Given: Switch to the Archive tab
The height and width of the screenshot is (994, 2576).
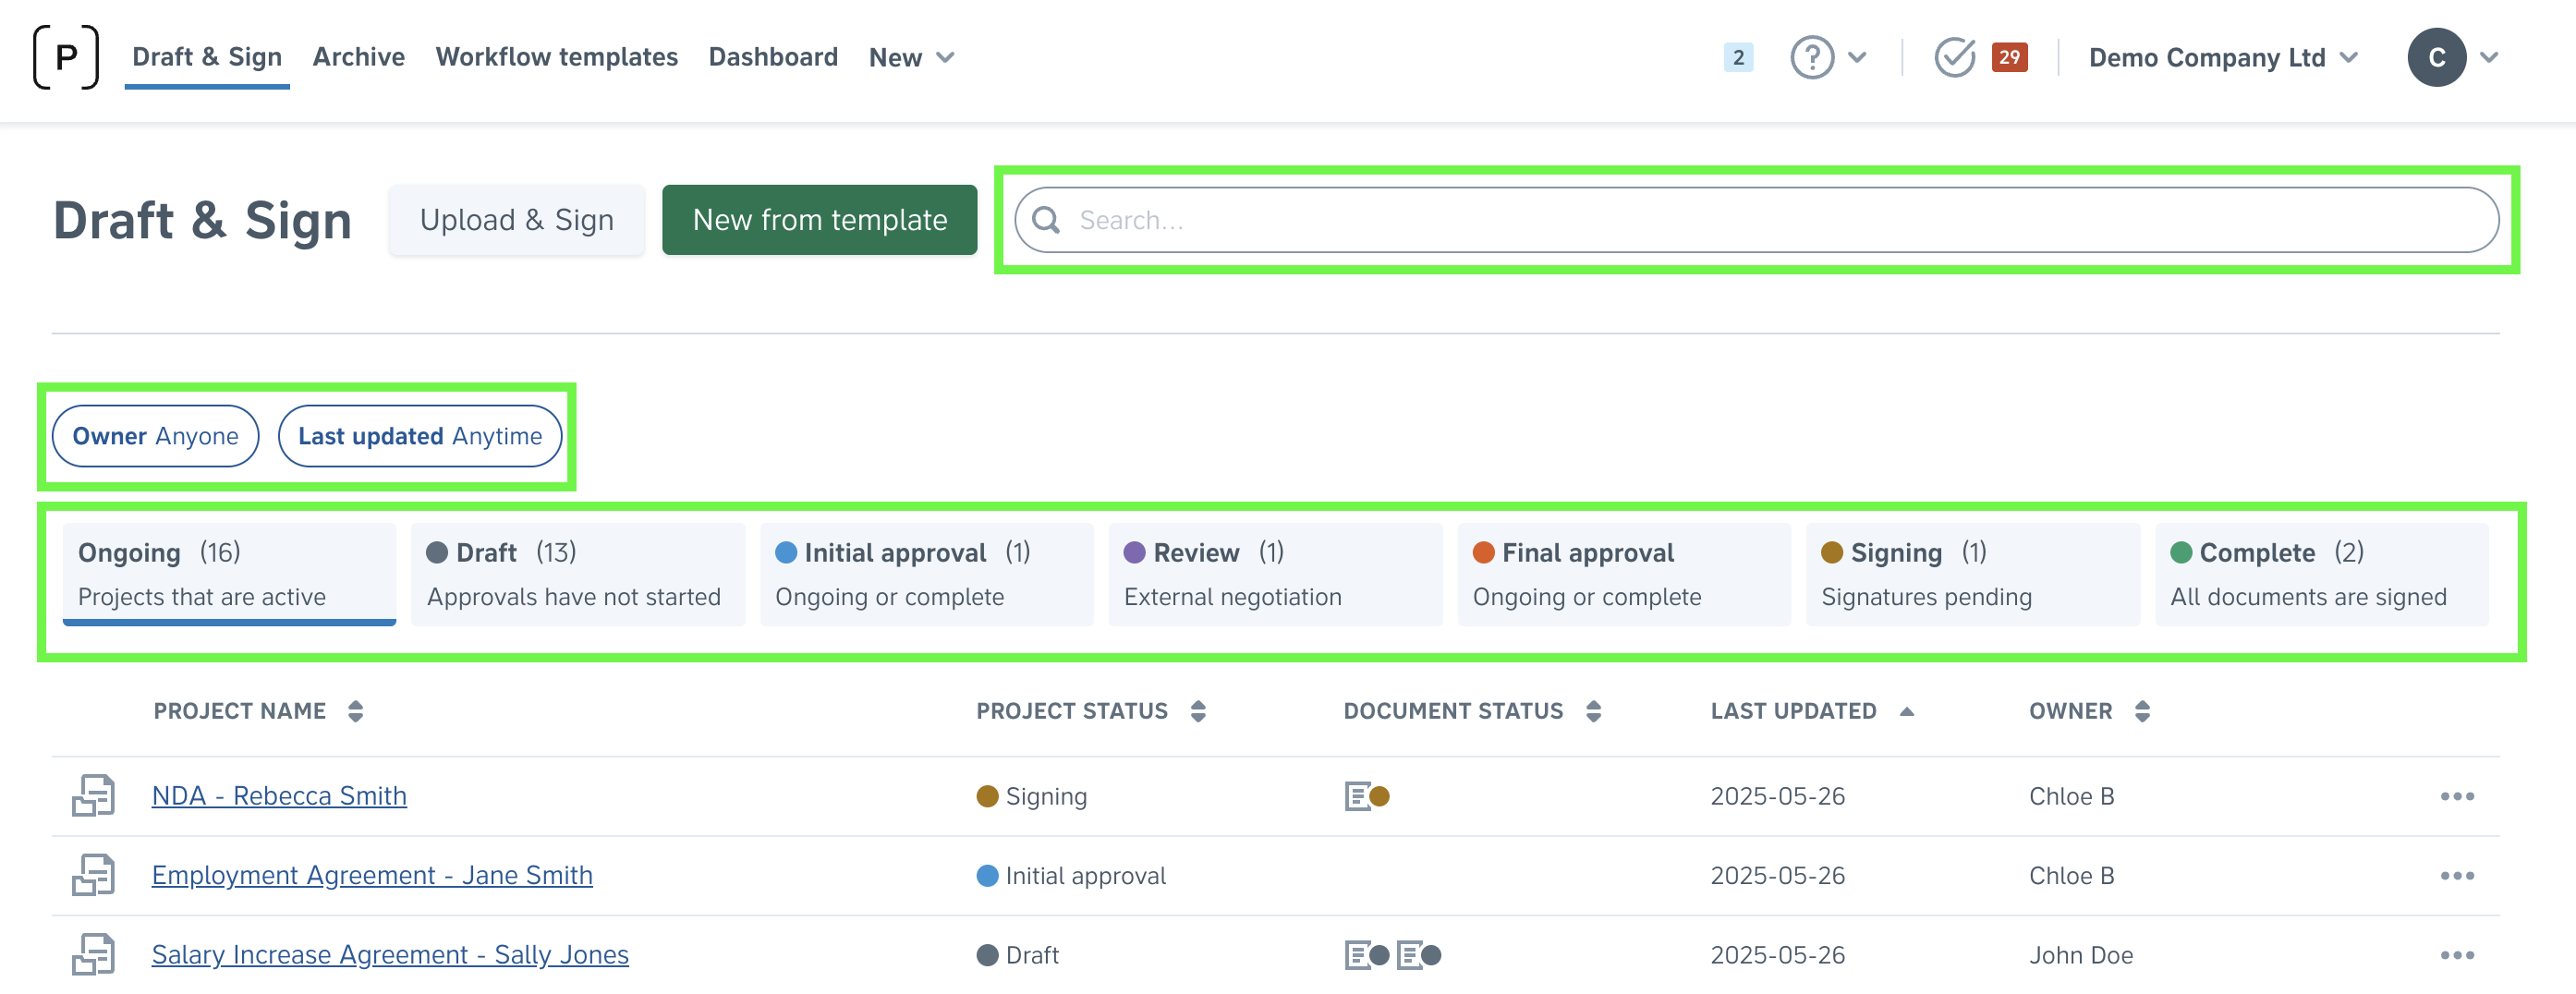Looking at the screenshot, I should click(358, 57).
